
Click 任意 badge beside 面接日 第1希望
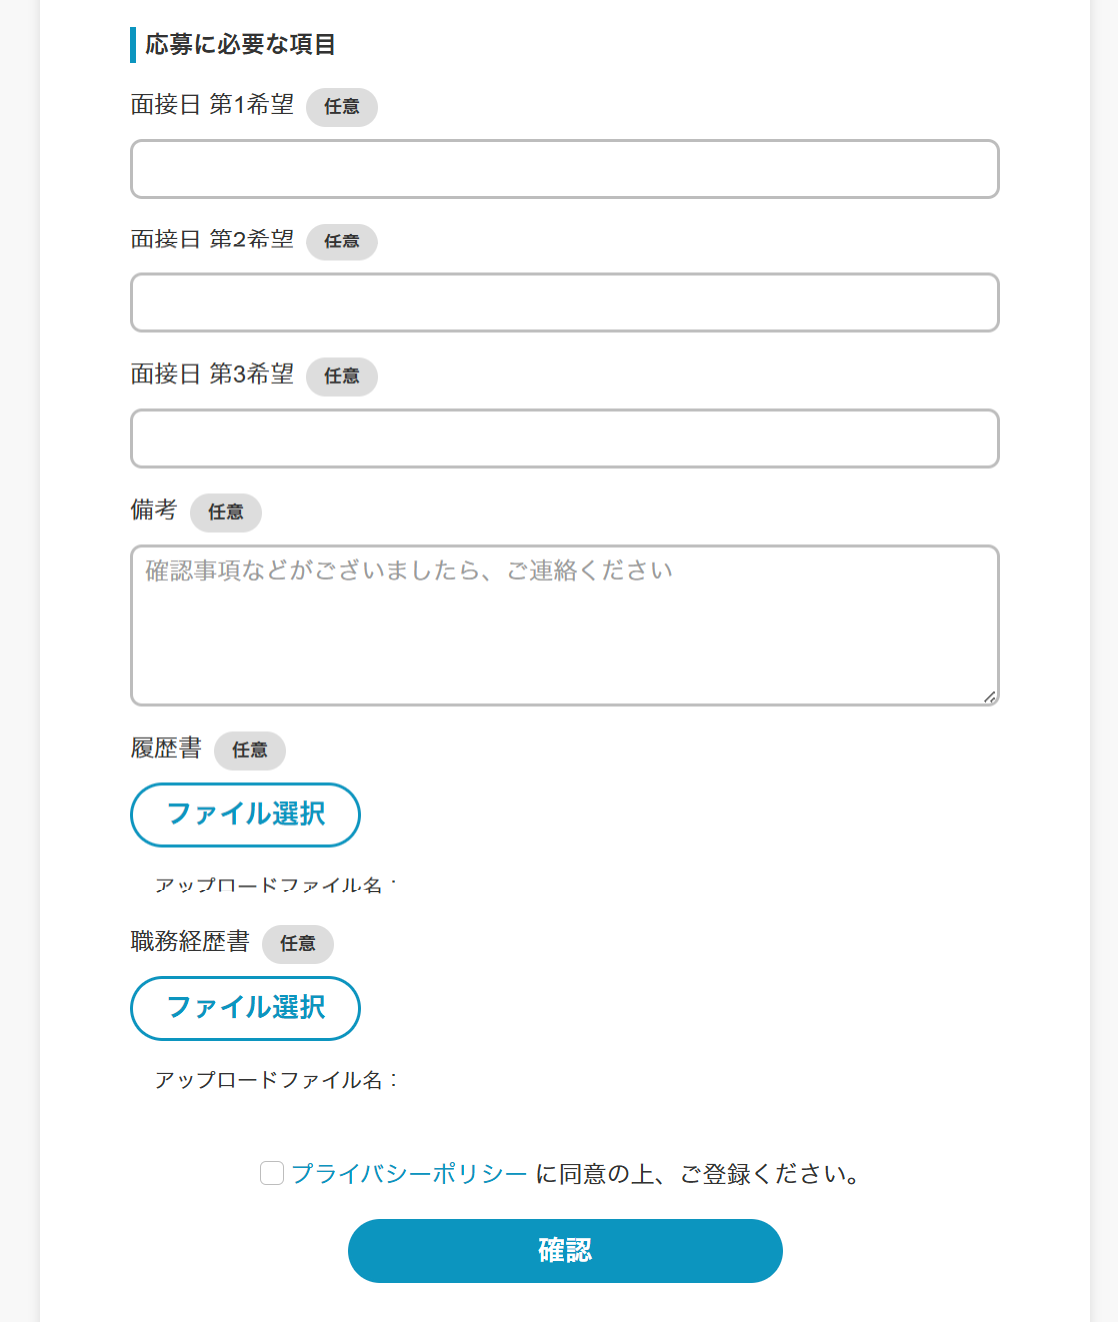(x=342, y=107)
